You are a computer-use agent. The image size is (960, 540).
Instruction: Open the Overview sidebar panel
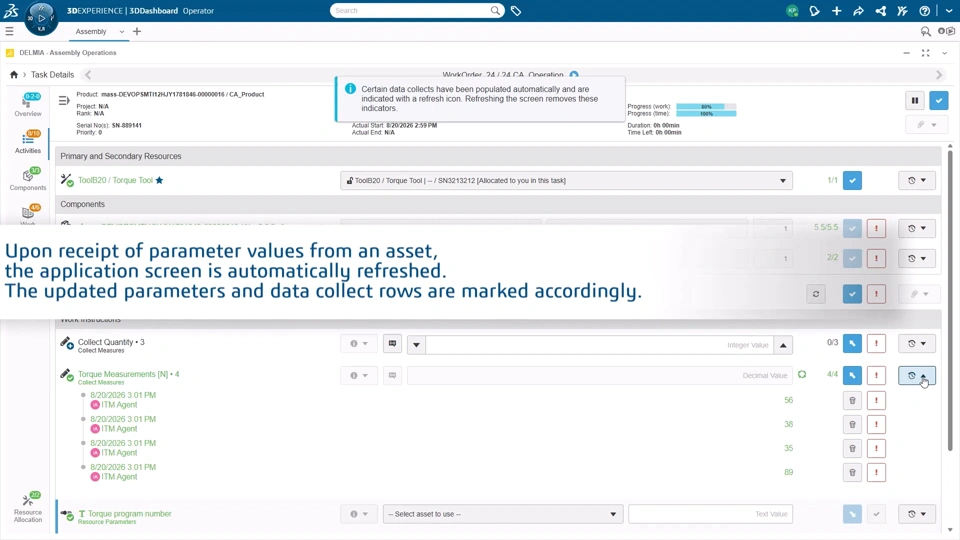(28, 105)
